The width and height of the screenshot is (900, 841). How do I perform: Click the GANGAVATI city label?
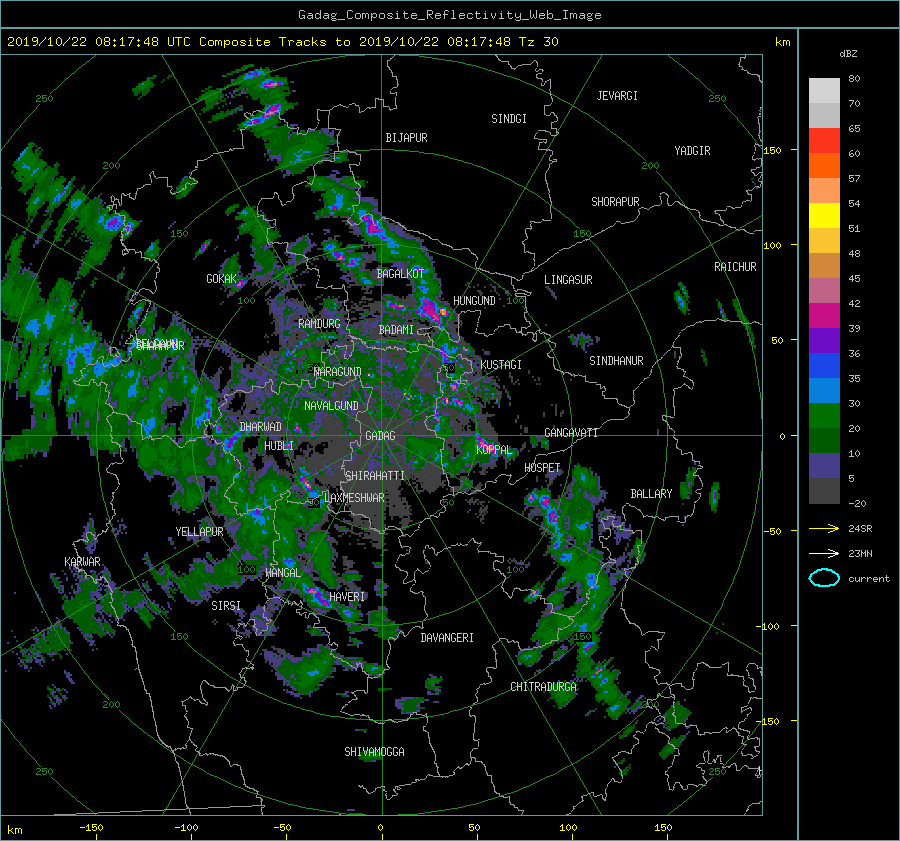571,433
